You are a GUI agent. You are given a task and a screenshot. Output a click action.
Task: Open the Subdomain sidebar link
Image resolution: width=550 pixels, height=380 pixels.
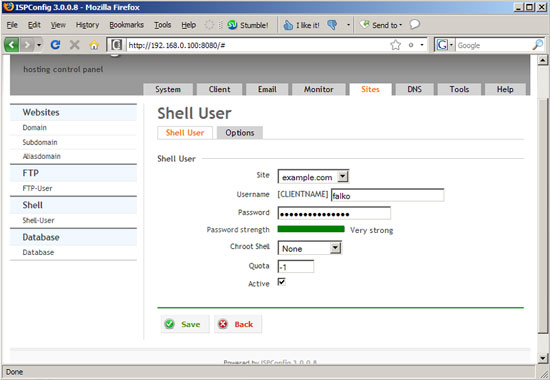(40, 142)
